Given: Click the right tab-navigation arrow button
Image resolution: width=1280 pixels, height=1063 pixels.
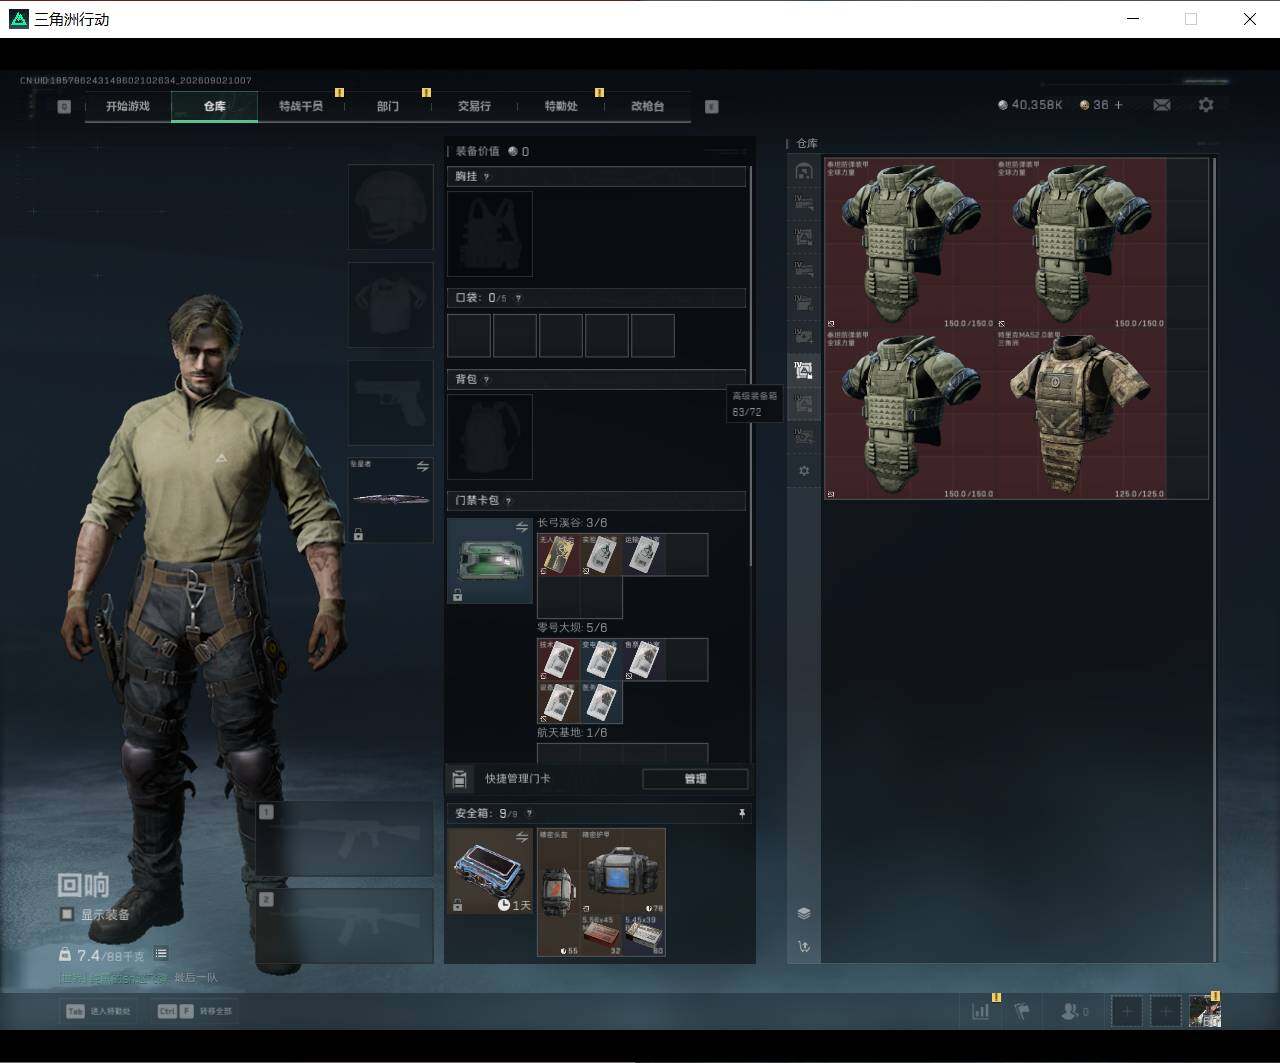Looking at the screenshot, I should [712, 107].
